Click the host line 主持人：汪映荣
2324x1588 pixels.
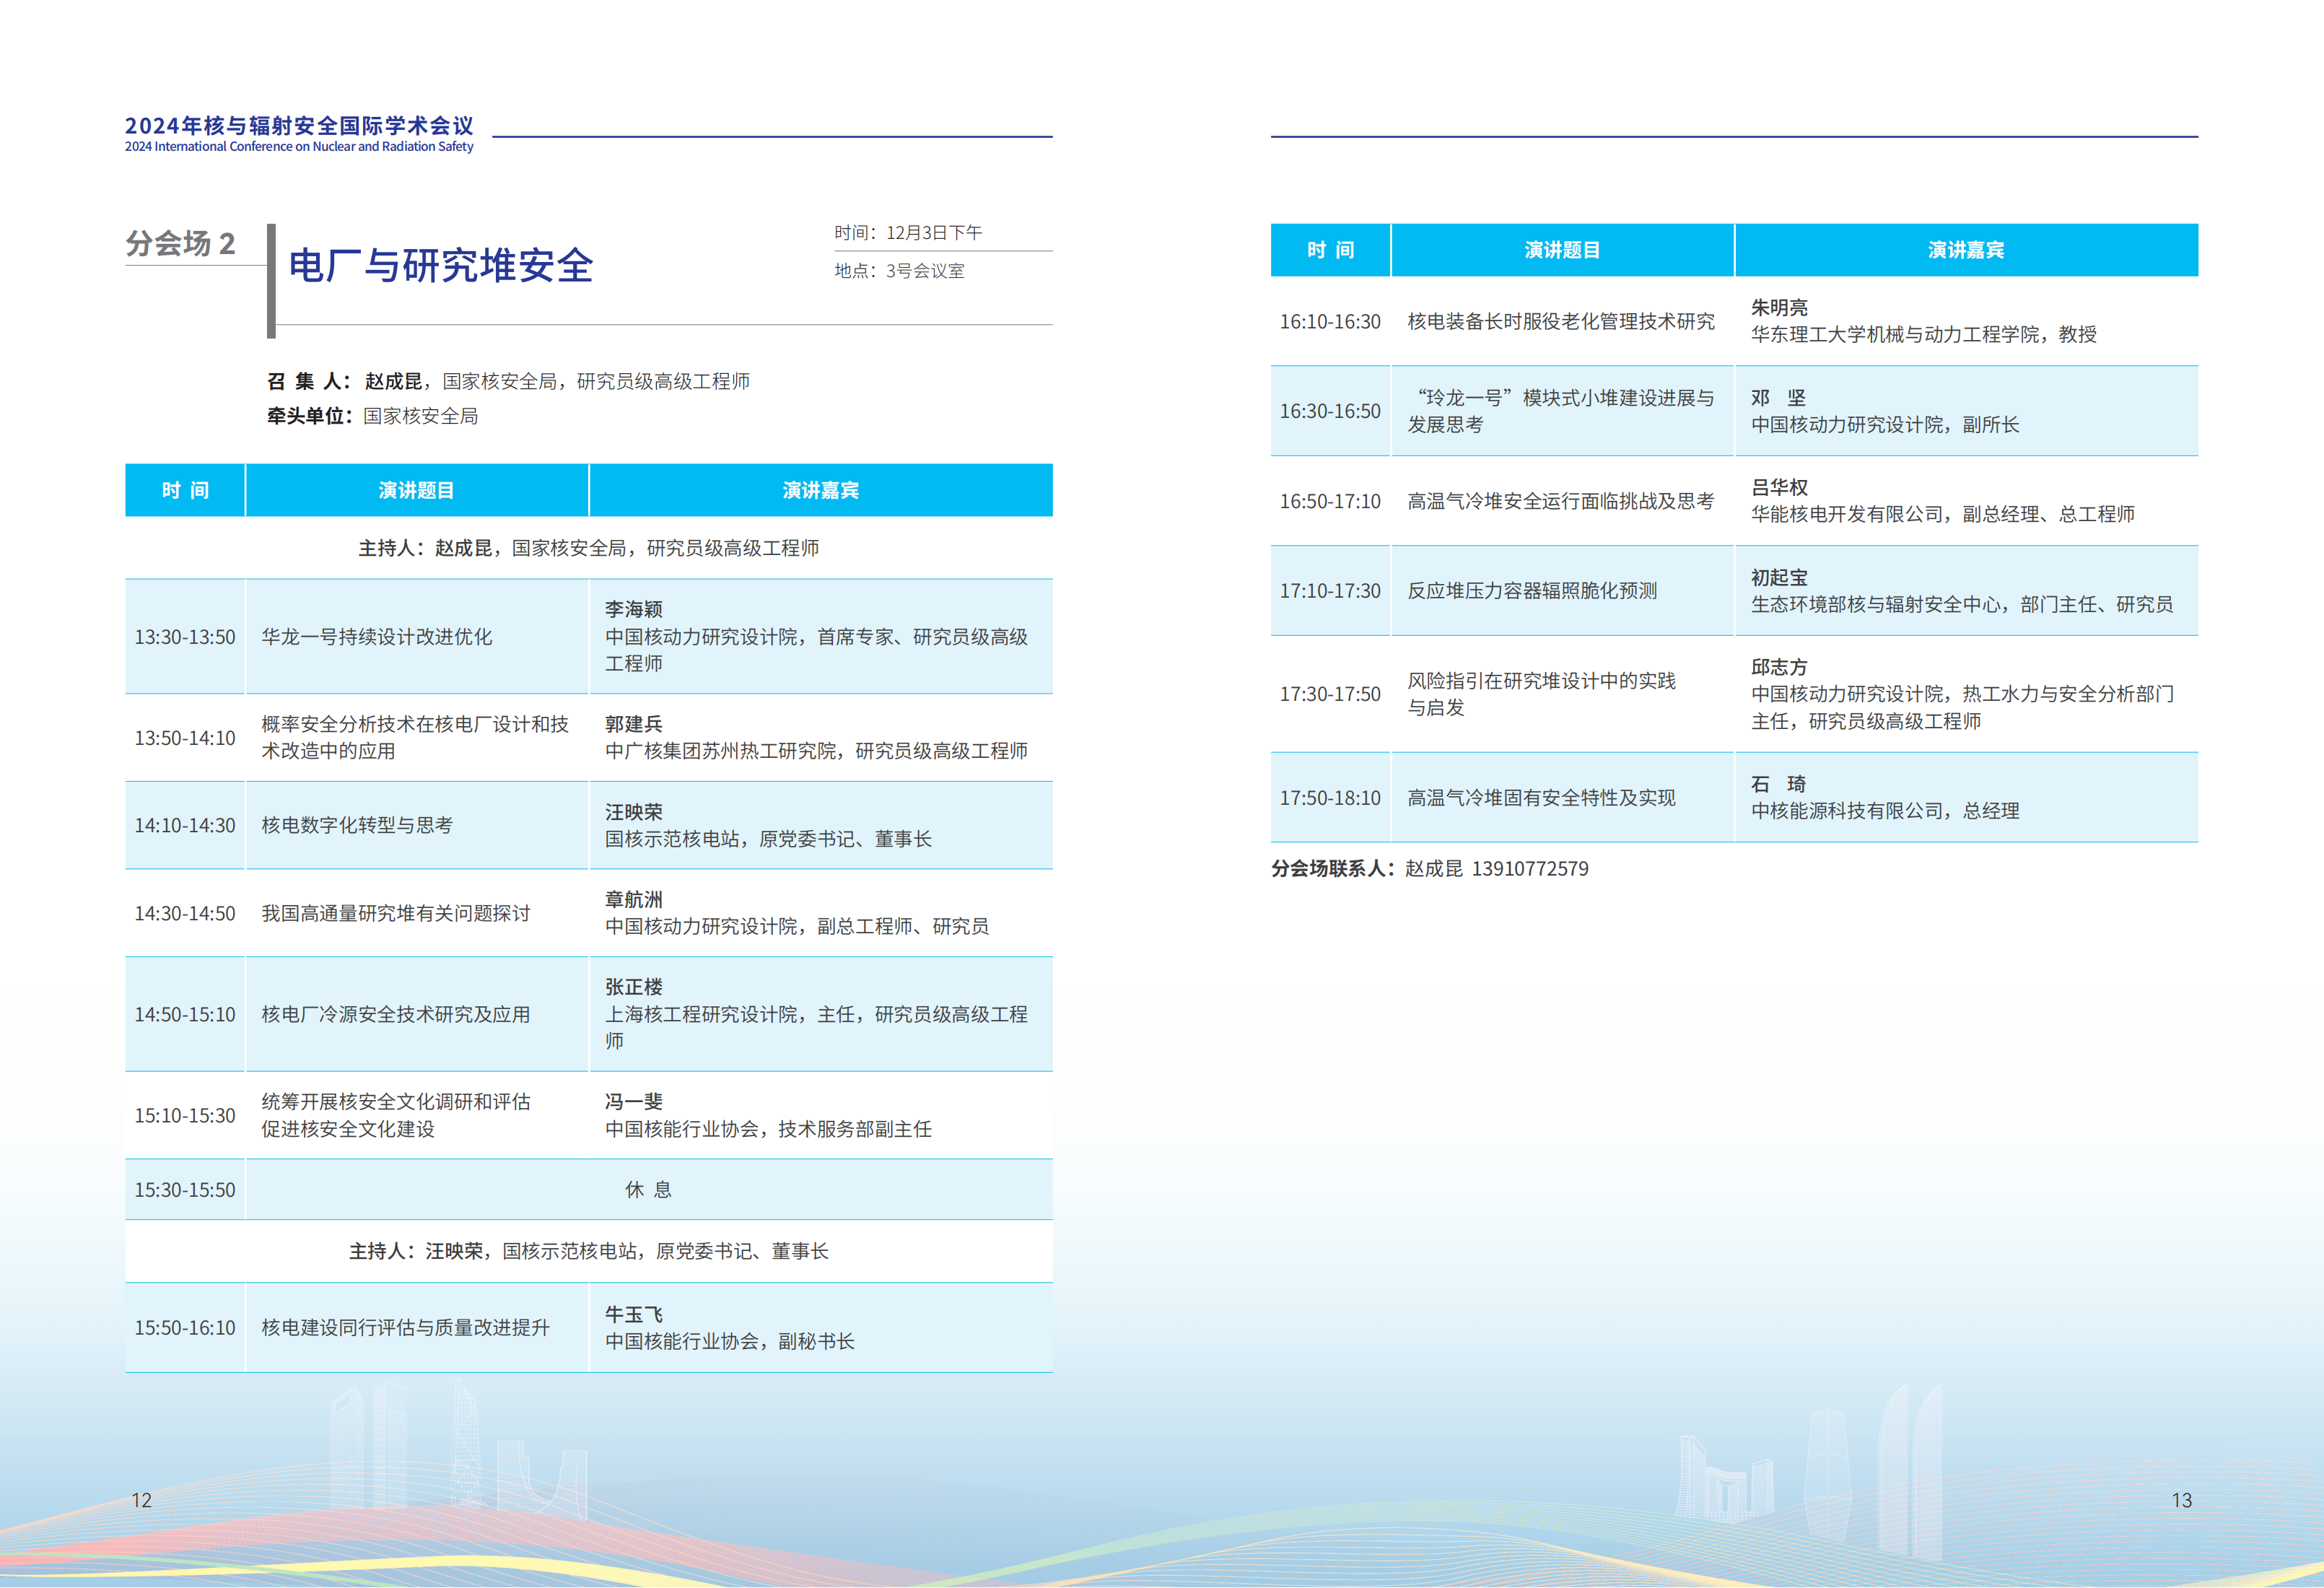(x=588, y=1251)
